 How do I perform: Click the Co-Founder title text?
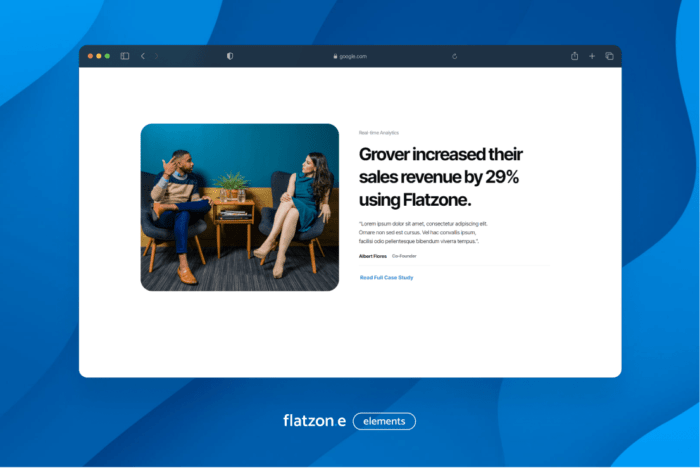tap(404, 256)
